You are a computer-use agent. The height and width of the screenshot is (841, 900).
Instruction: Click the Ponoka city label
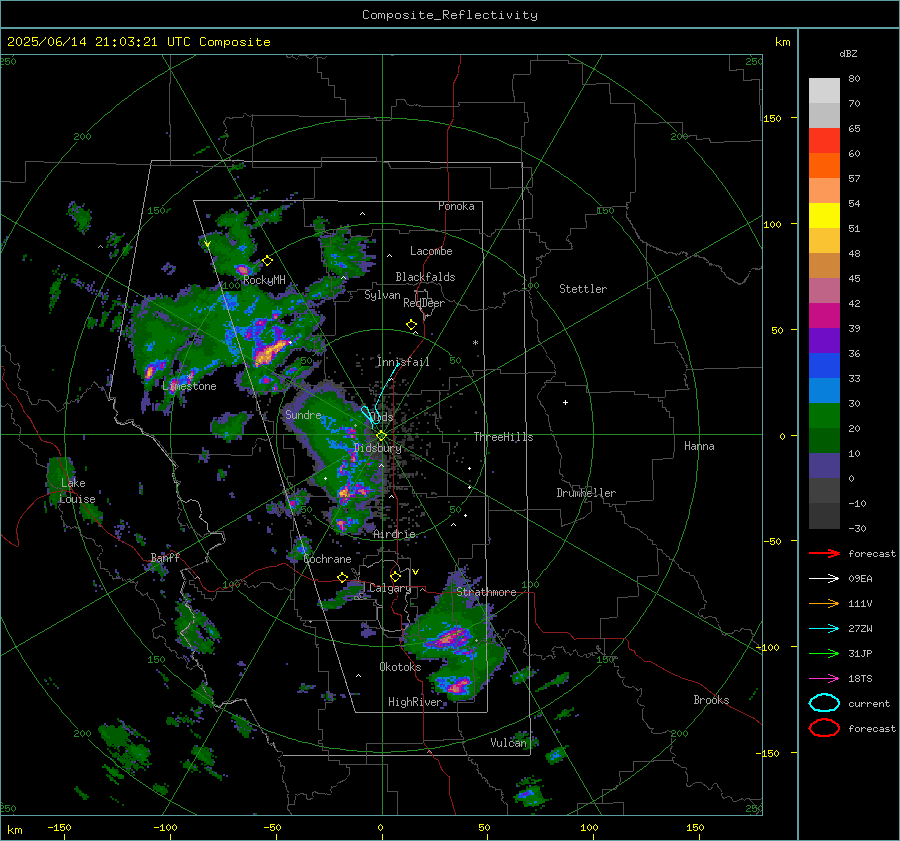click(456, 206)
